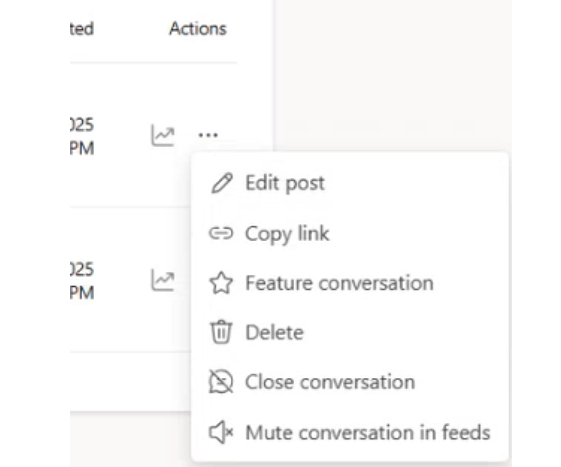Open analytics chart for the first post
Image resolution: width=561 pixels, height=467 pixels.
163,135
